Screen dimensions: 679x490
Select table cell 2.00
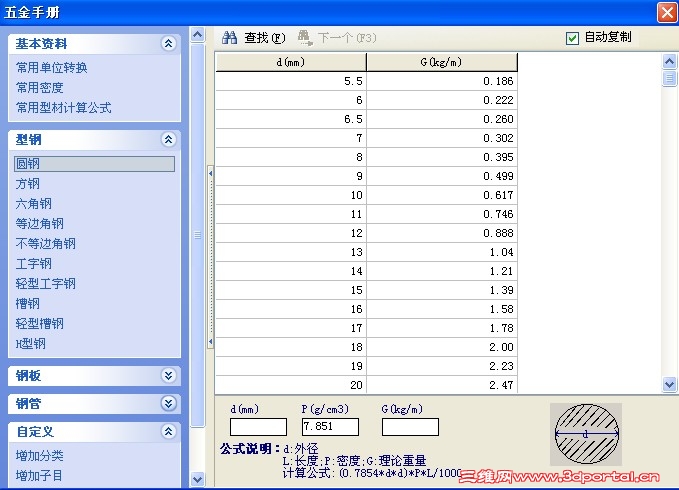(x=442, y=348)
